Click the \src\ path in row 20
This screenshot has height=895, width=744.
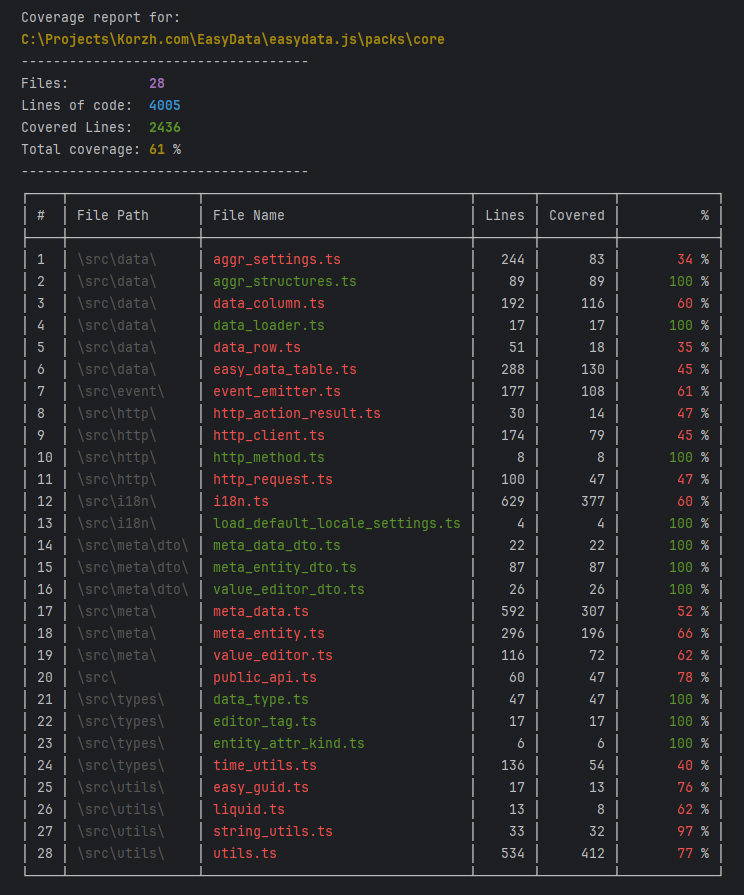pos(97,678)
